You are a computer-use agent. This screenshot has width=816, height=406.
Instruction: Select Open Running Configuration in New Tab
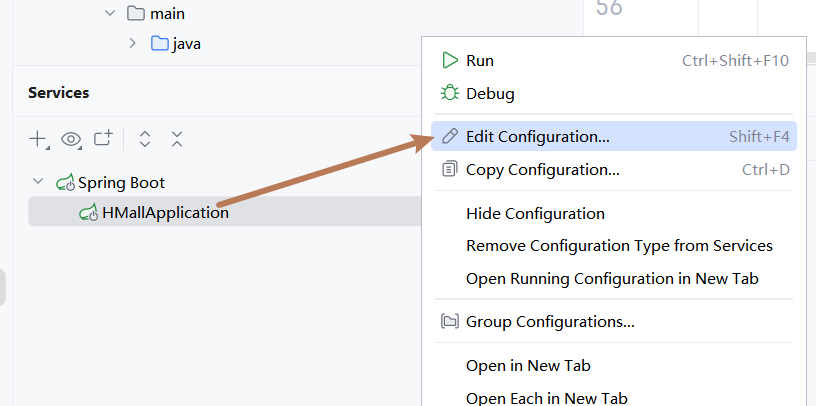click(x=612, y=279)
